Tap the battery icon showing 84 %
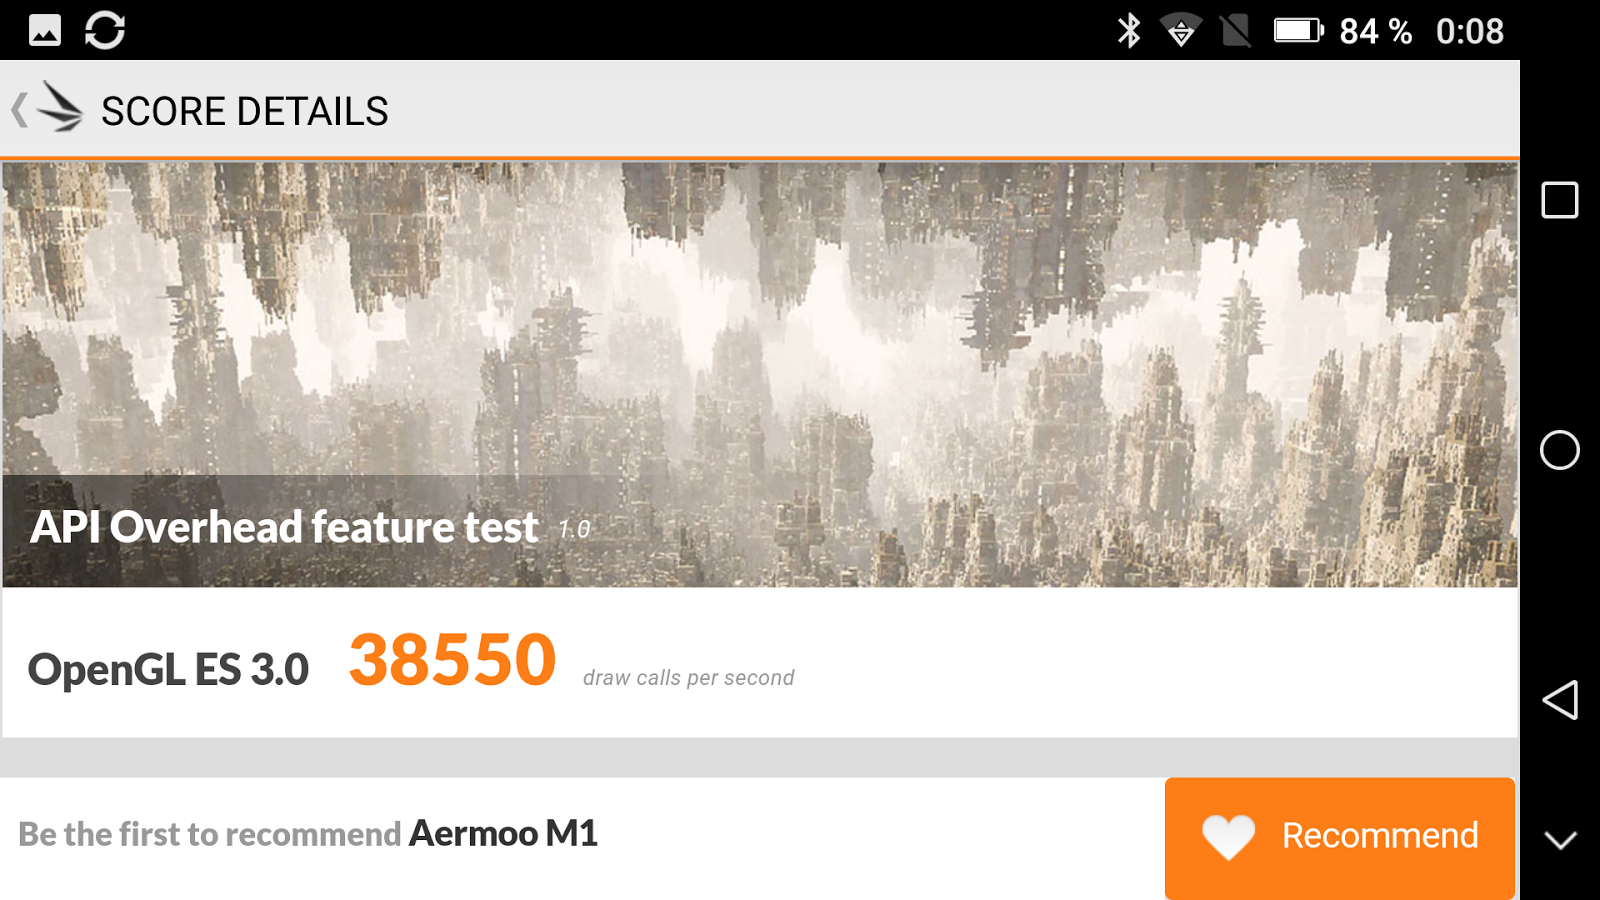 pyautogui.click(x=1298, y=31)
